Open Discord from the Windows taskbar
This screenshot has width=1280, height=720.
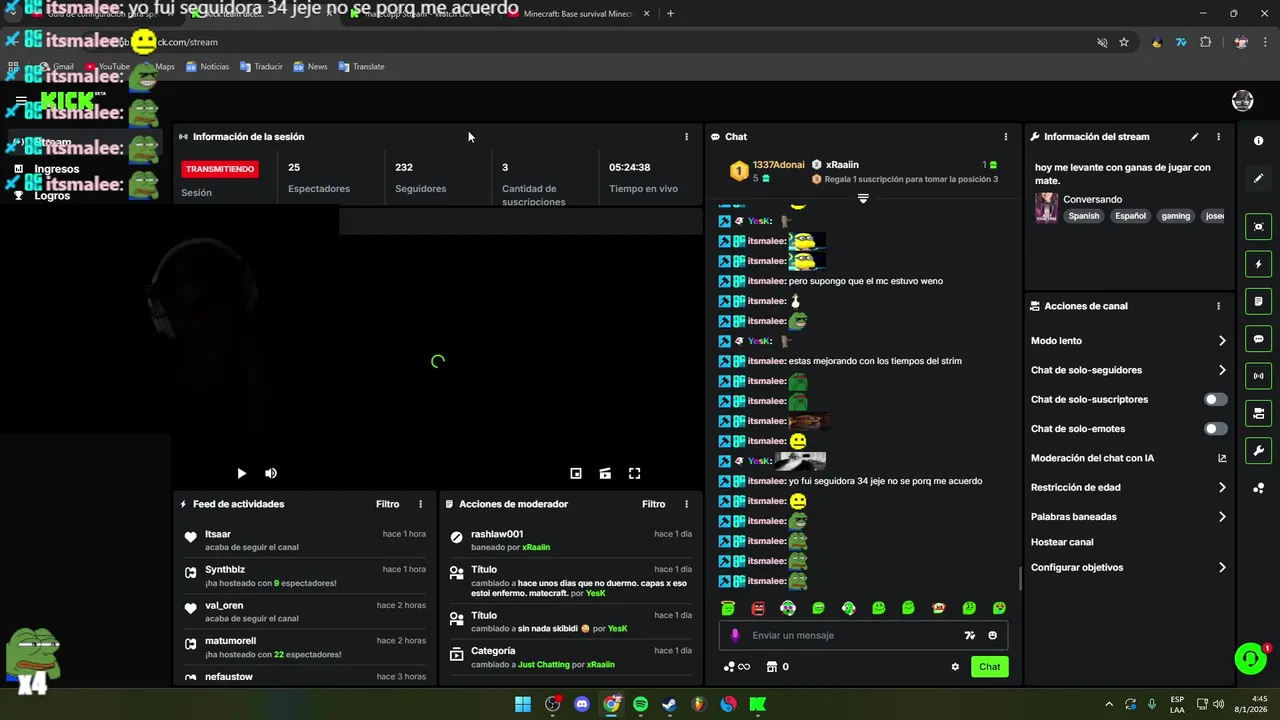coord(582,704)
